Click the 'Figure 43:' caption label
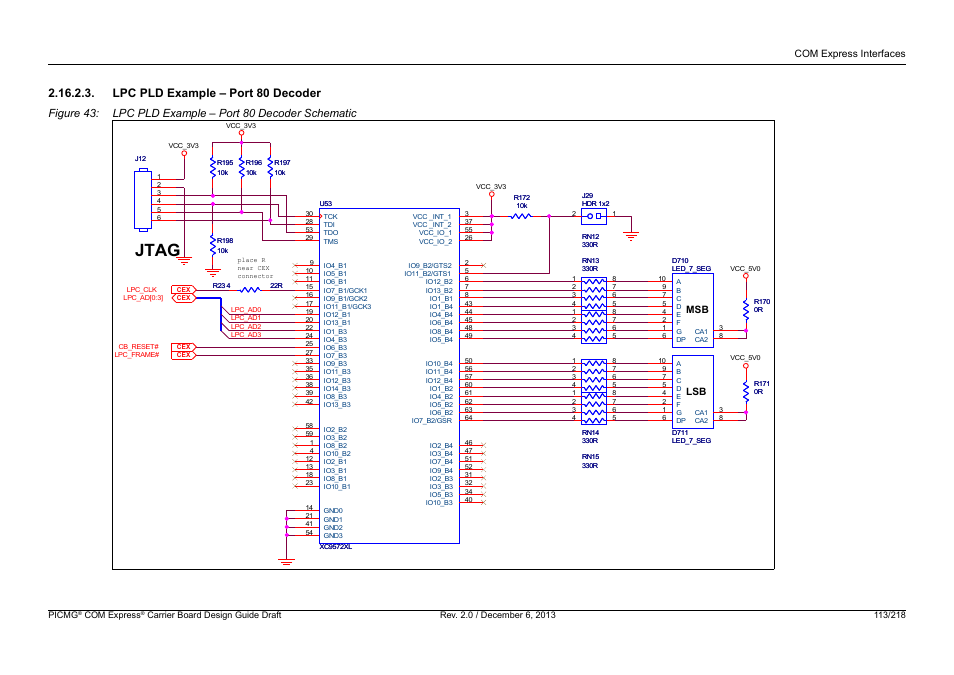The image size is (954, 675). tap(74, 113)
